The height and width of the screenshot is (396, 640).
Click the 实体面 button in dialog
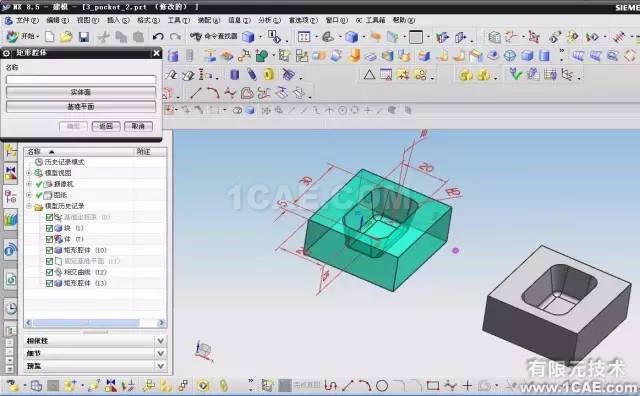click(x=81, y=92)
